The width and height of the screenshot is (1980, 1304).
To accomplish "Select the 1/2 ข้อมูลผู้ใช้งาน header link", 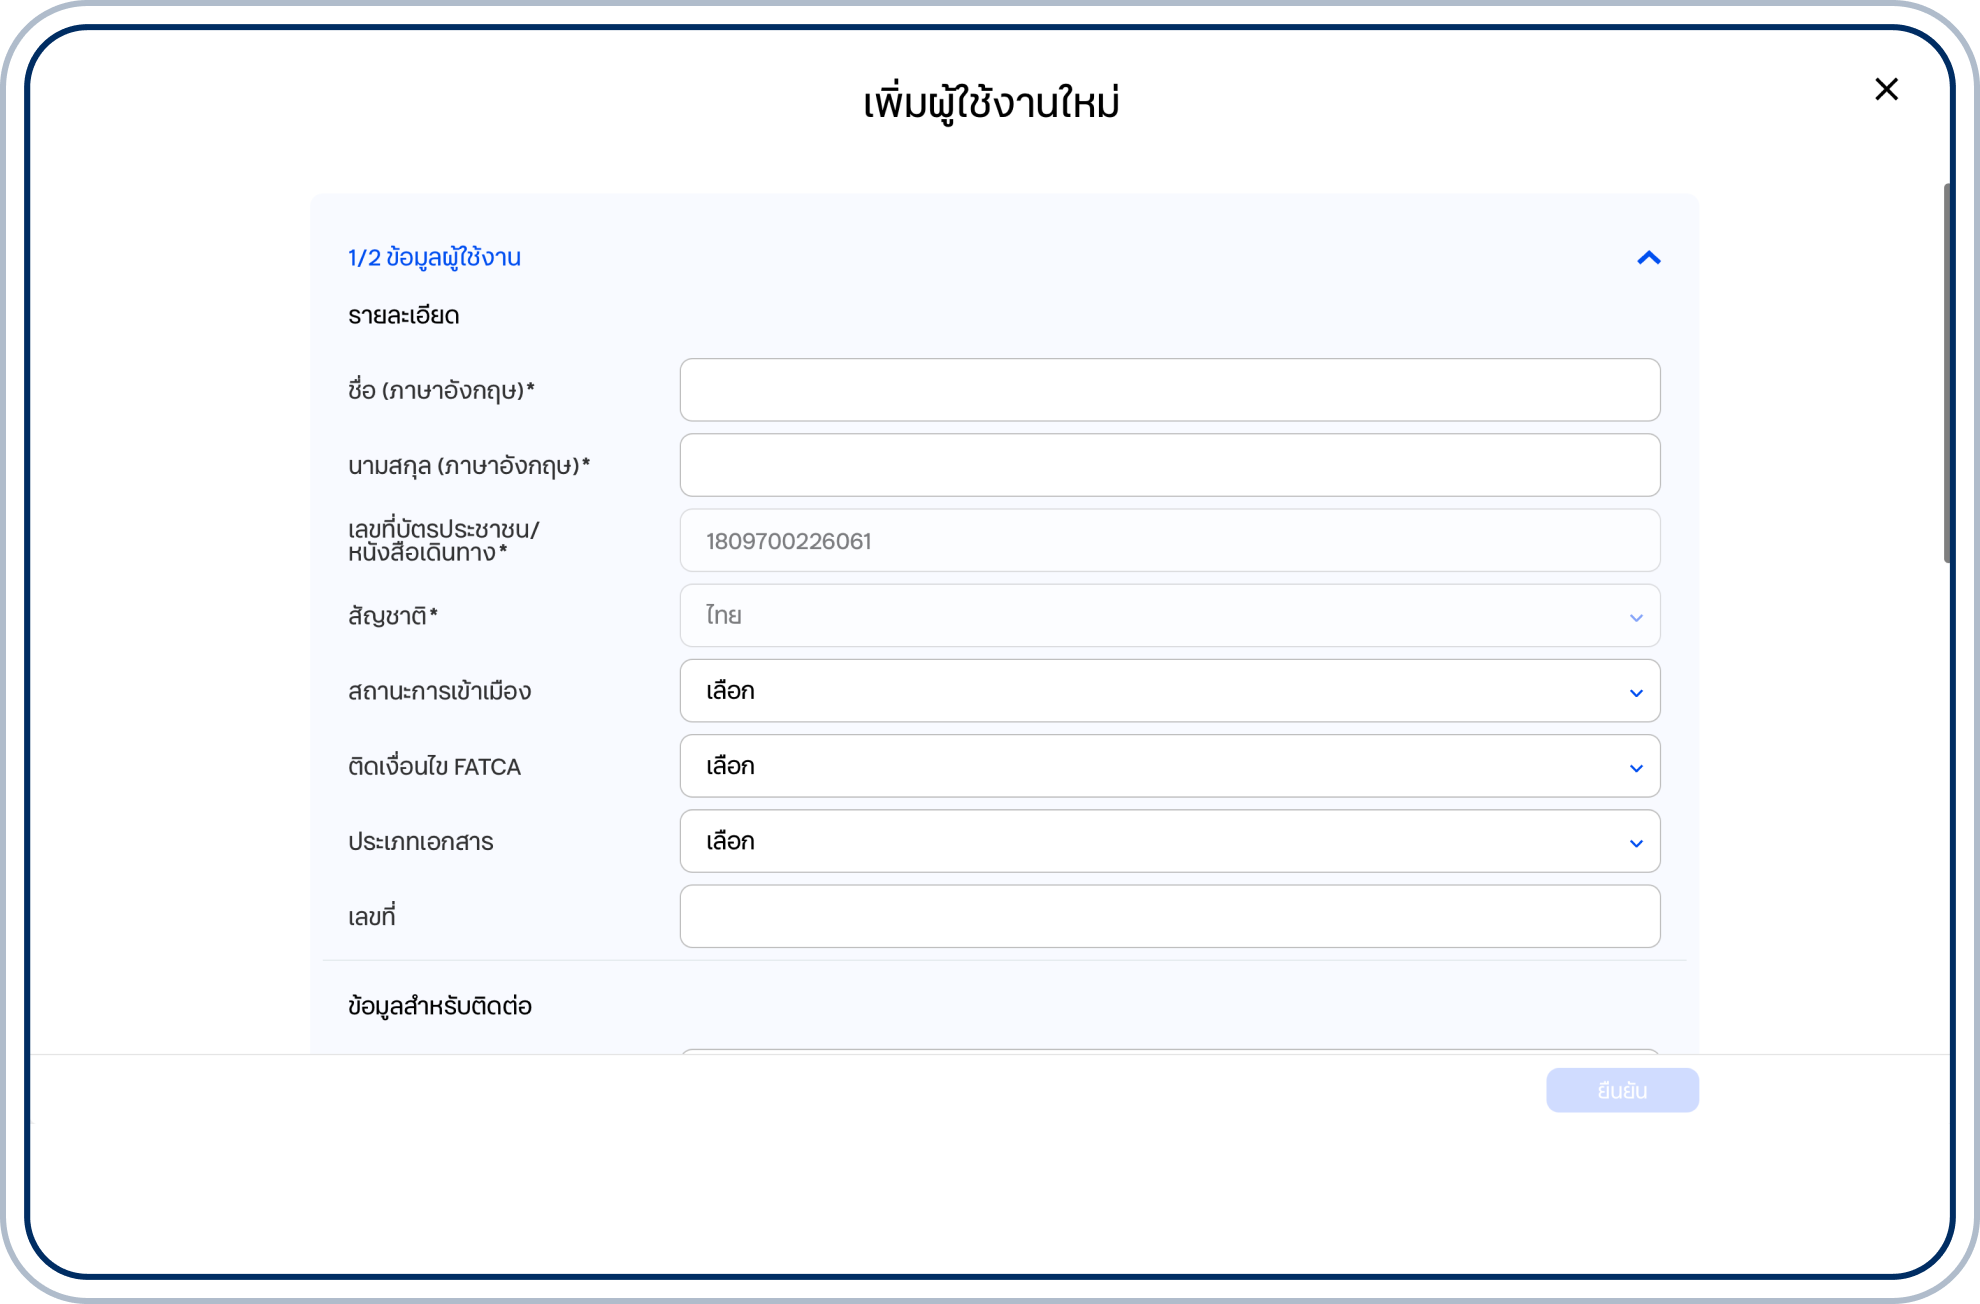I will [434, 257].
